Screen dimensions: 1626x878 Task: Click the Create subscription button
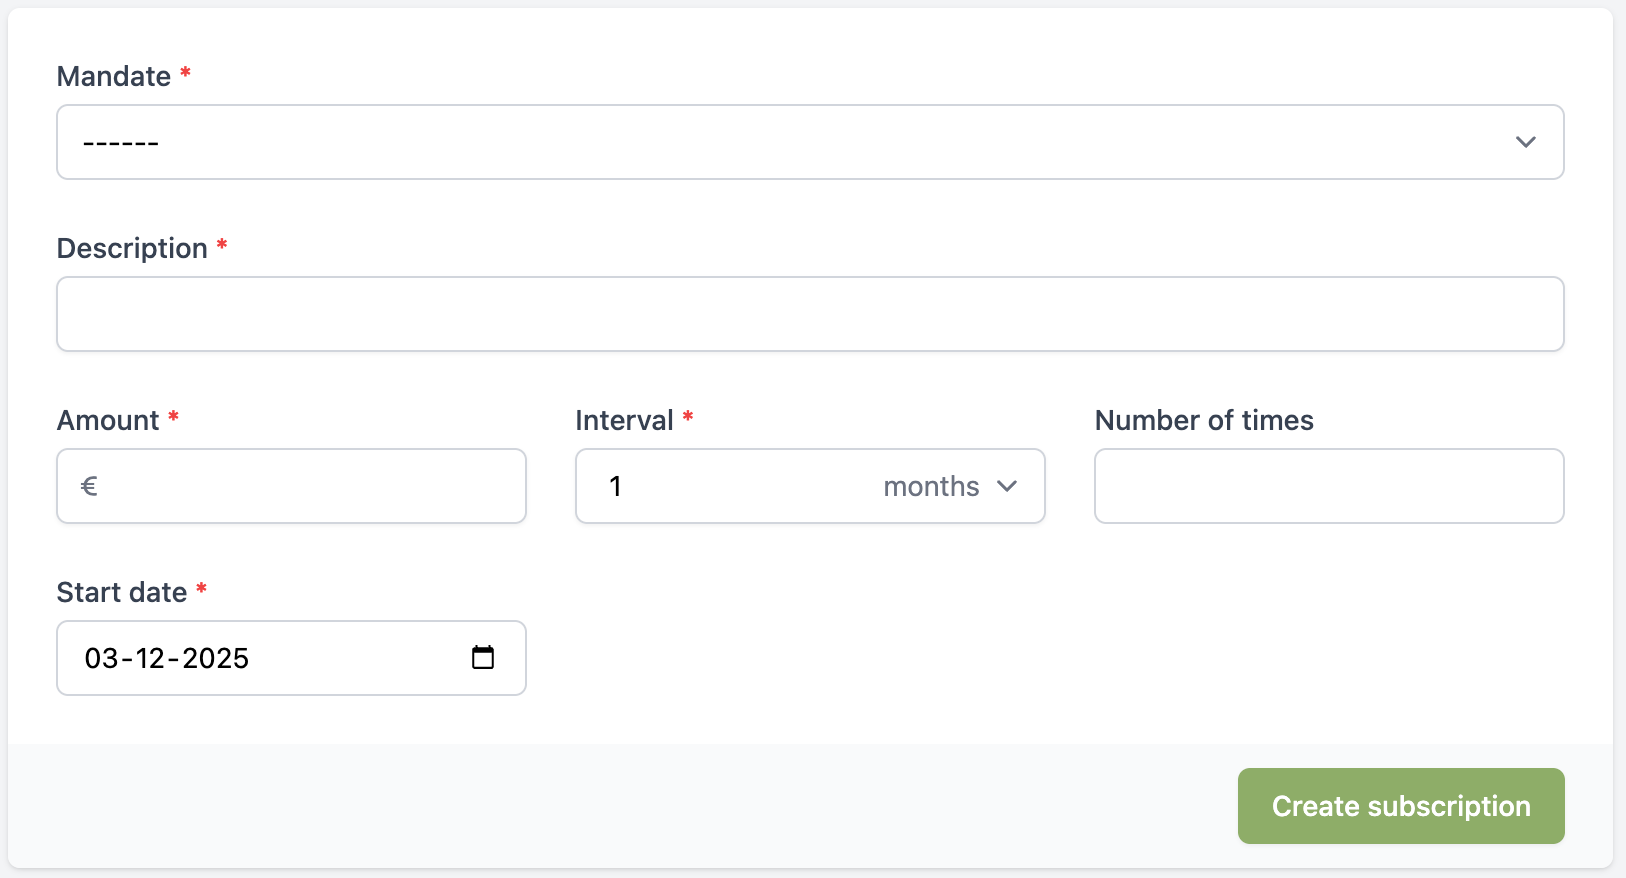point(1401,806)
